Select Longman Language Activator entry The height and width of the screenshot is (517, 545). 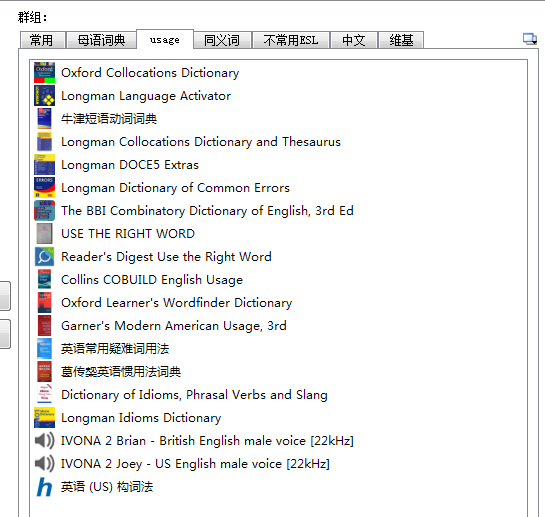click(x=278, y=96)
